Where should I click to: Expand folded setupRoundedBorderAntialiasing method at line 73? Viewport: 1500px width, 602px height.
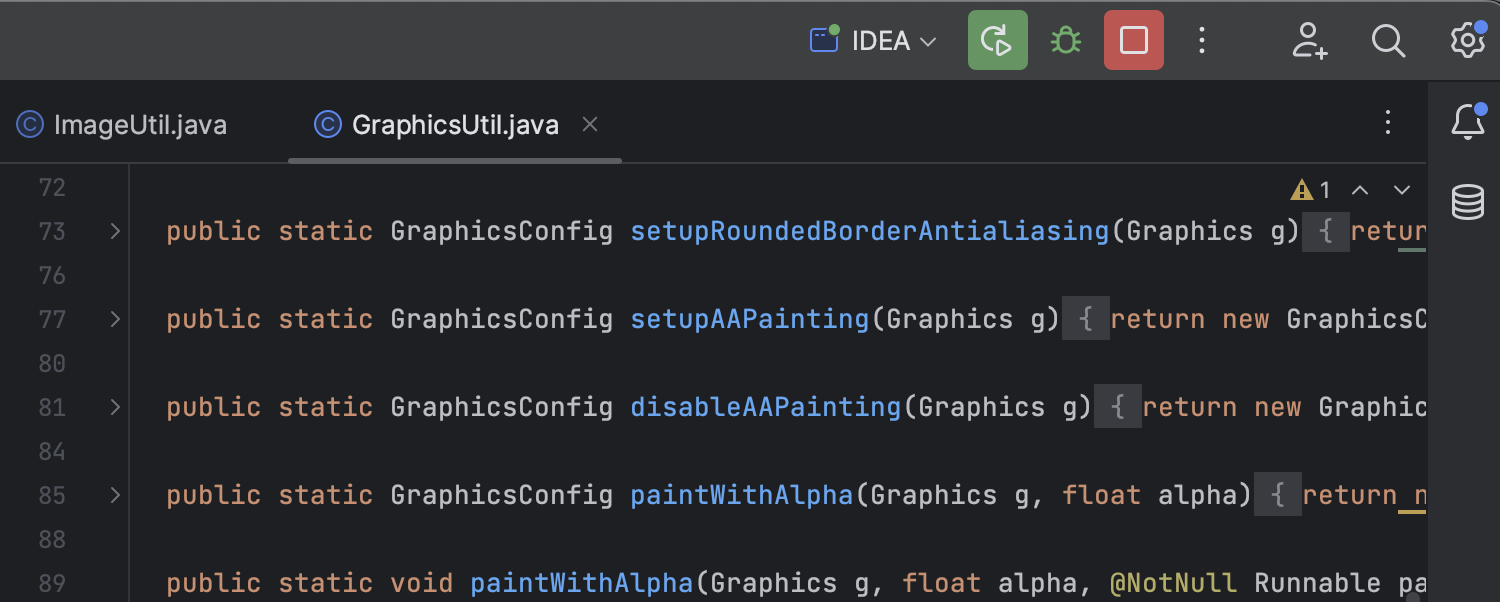click(x=115, y=231)
